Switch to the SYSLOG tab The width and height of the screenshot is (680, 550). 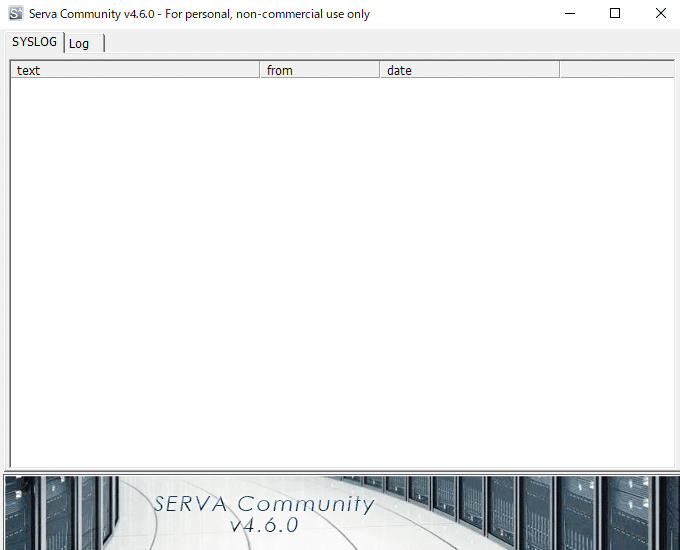[34, 42]
